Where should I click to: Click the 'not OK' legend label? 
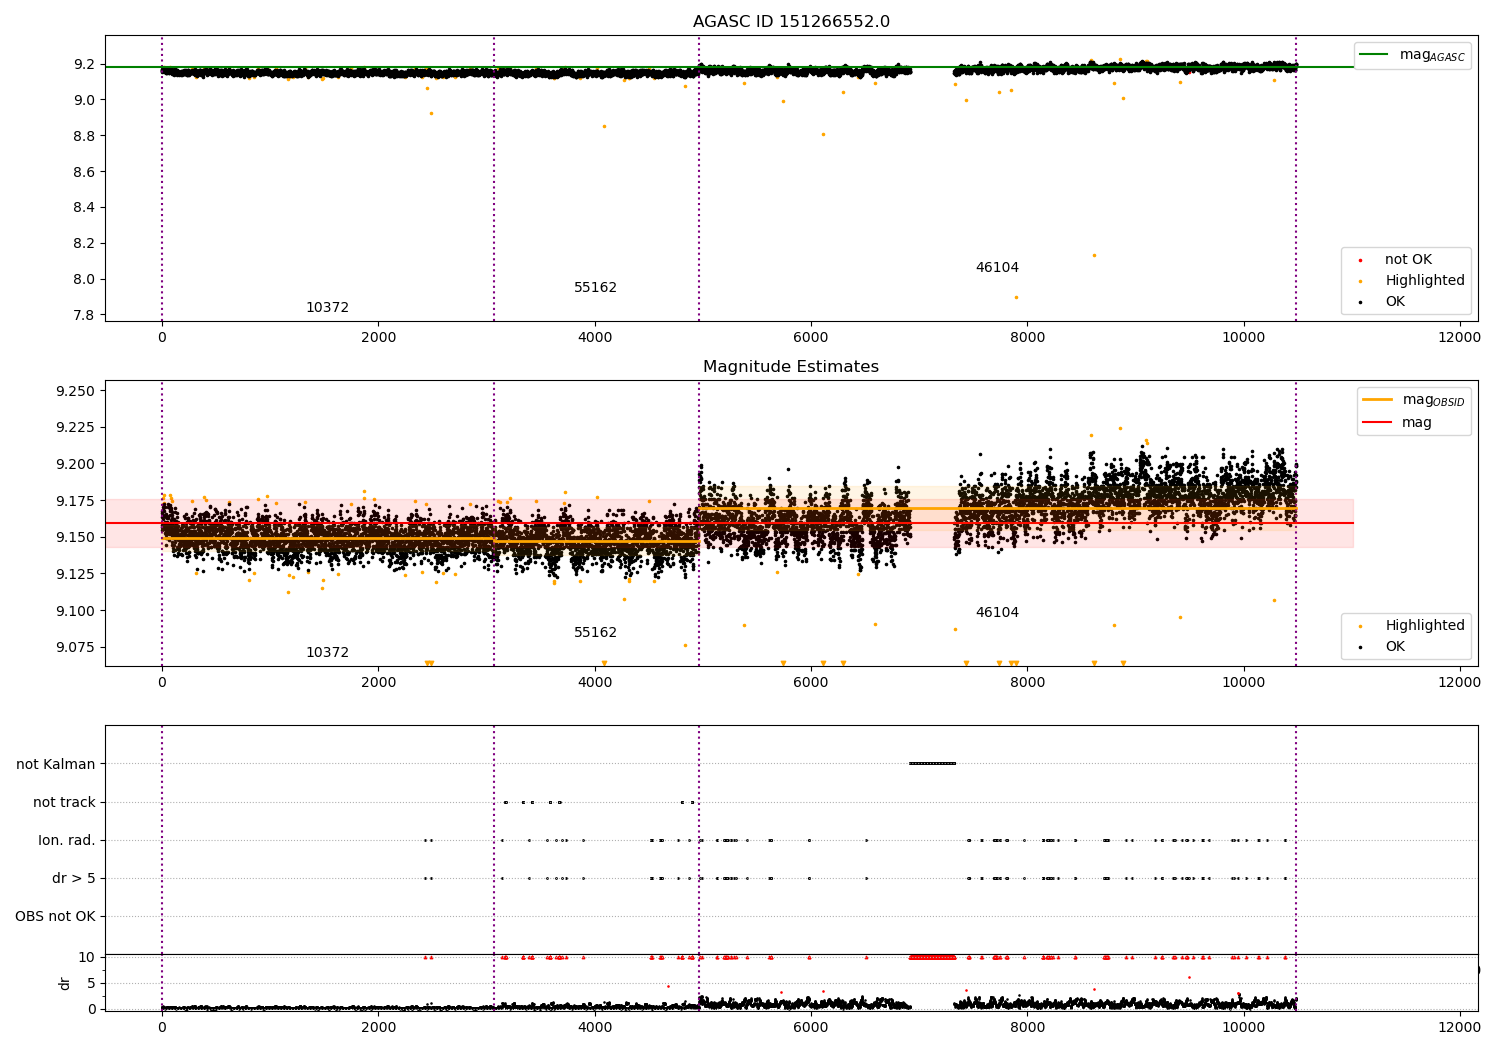[1408, 260]
